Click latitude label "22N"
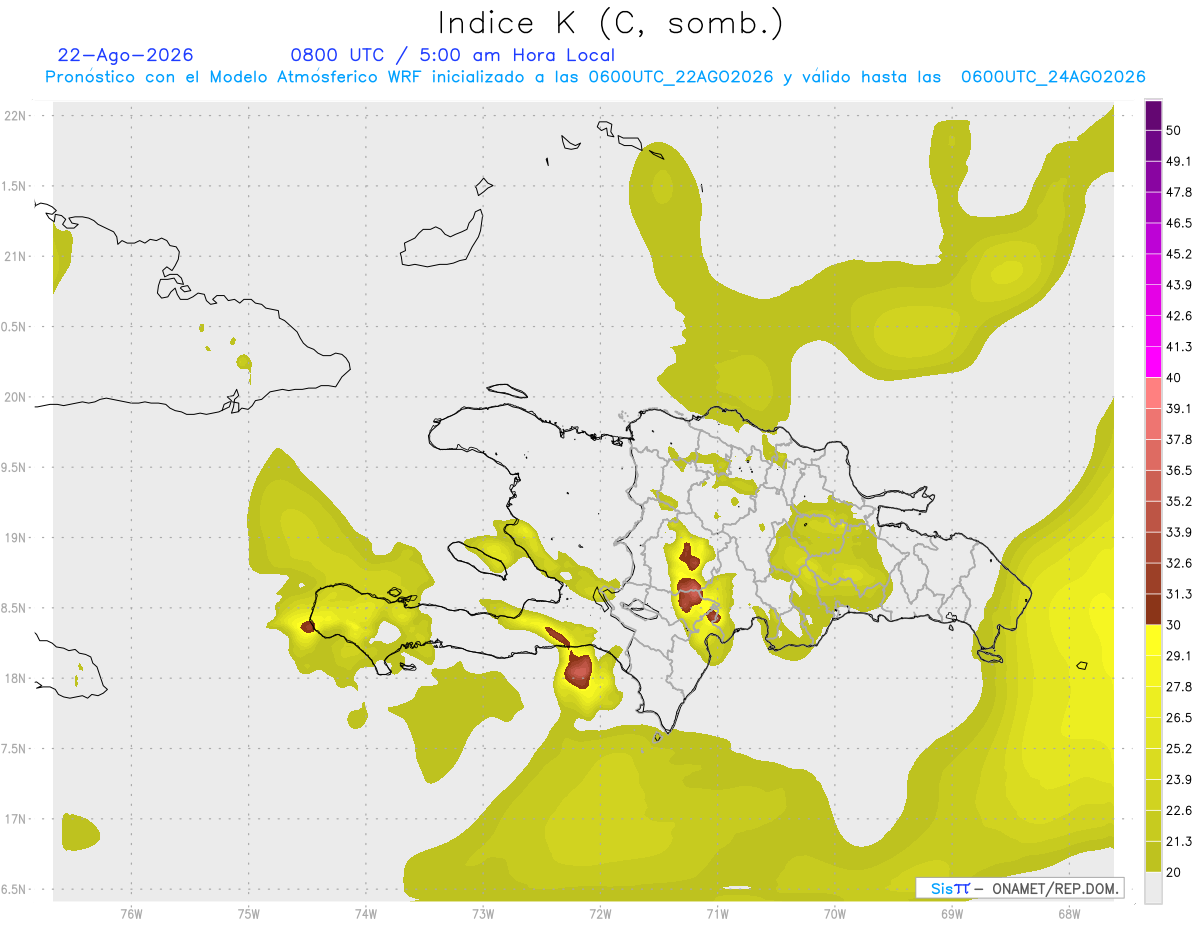1200x927 pixels. point(15,115)
